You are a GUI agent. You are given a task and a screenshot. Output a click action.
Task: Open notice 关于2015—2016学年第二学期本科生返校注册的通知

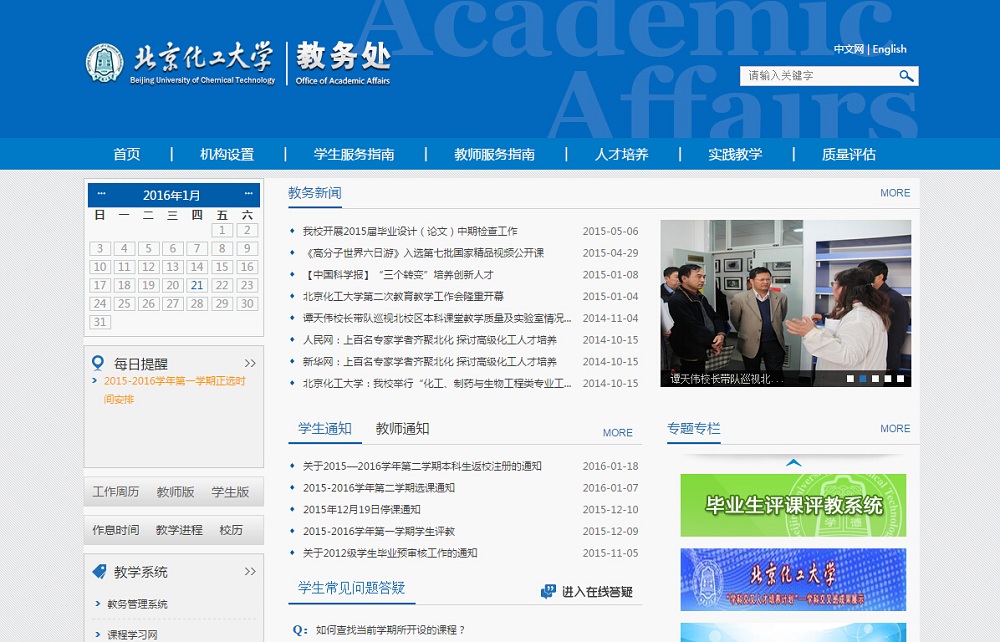click(422, 466)
